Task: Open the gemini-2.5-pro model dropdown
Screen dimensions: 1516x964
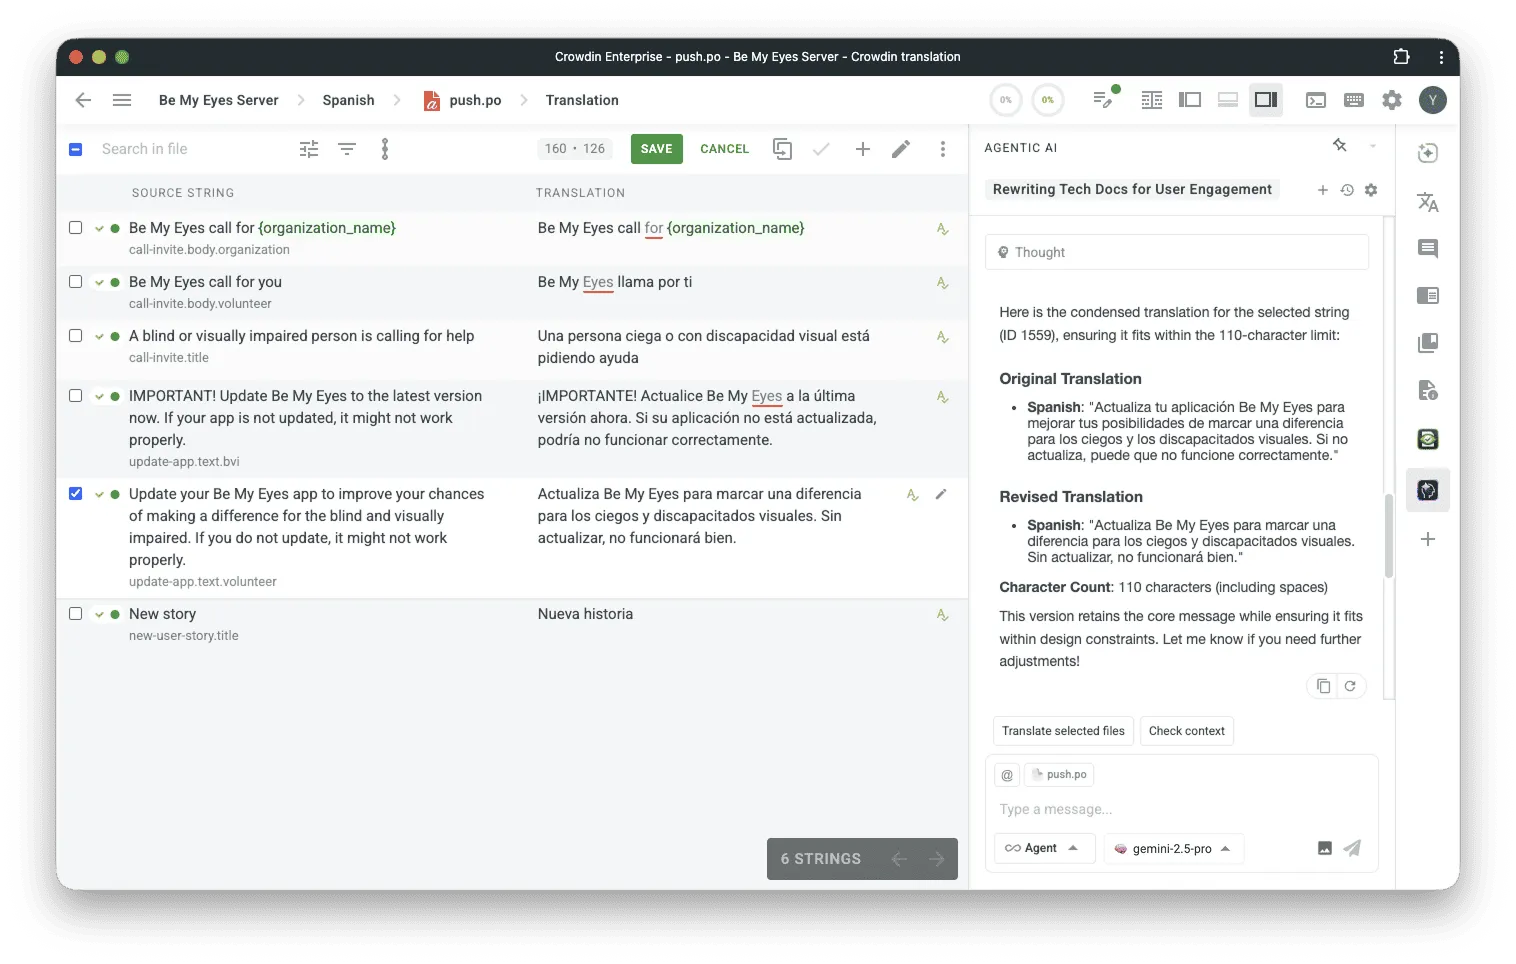Action: [x=1174, y=848]
